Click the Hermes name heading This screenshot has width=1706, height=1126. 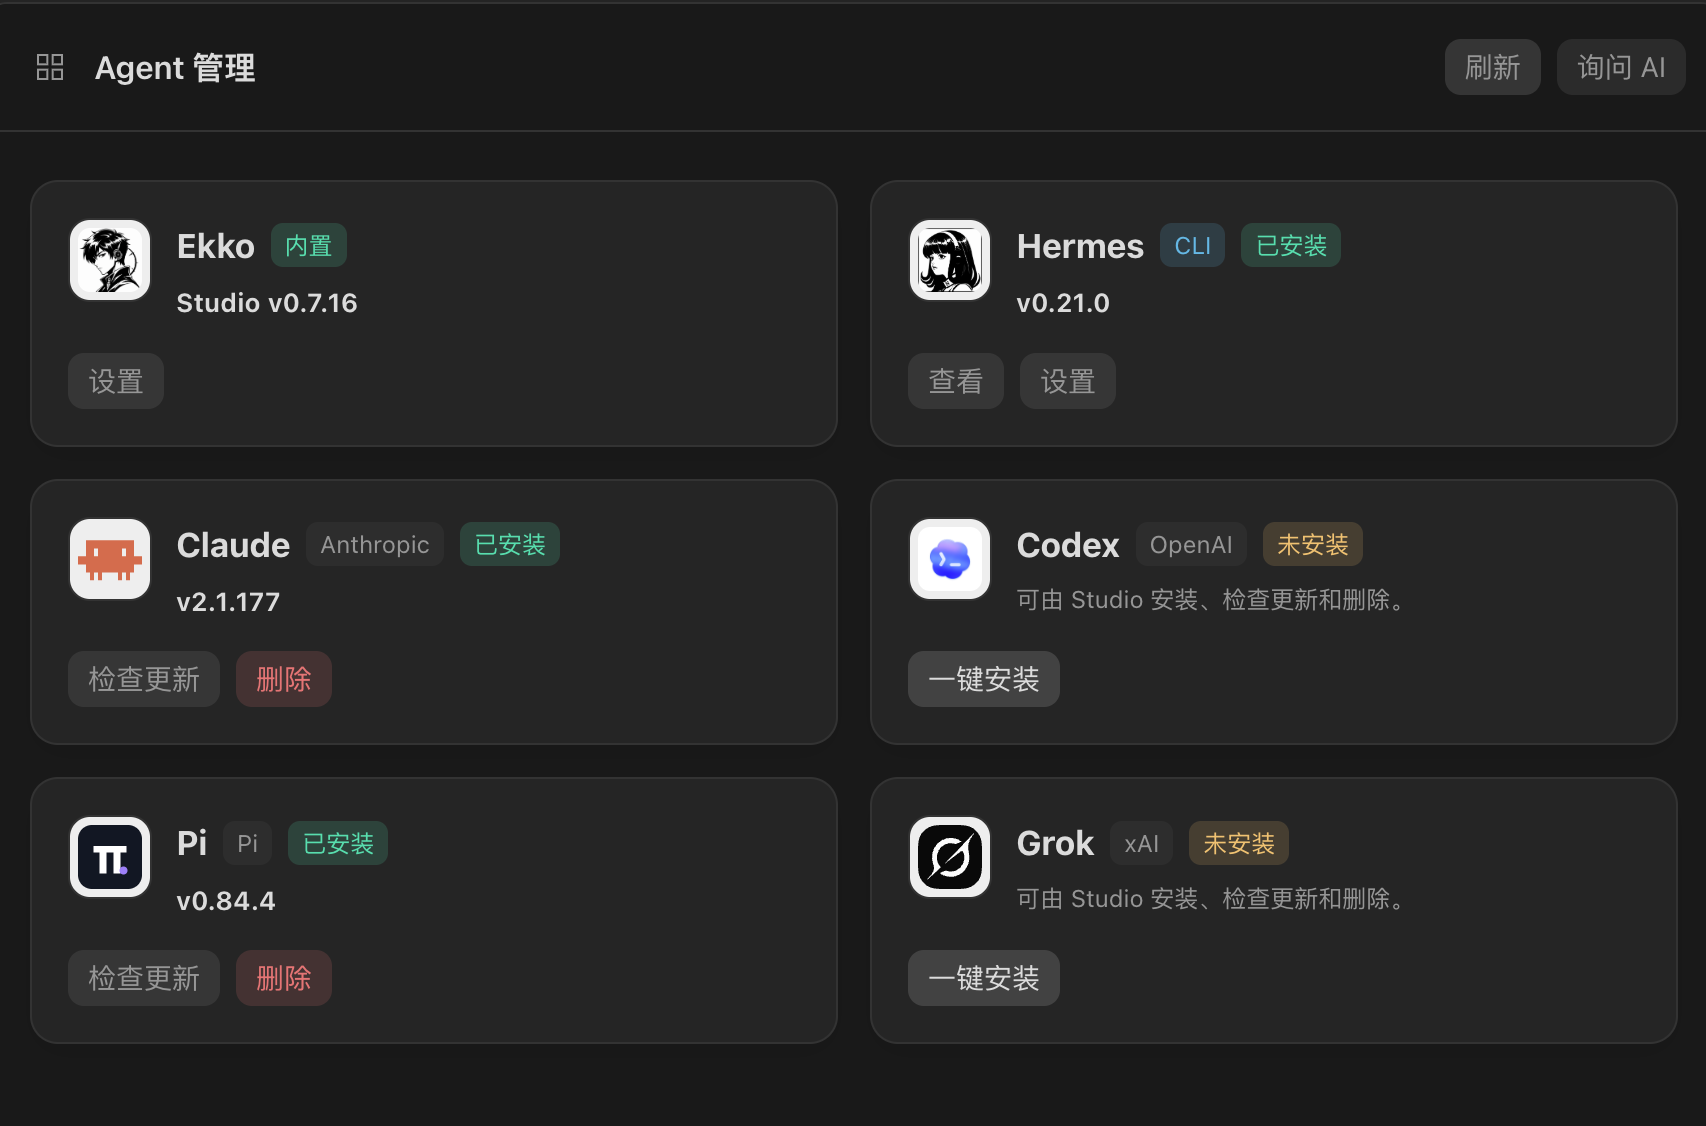1080,246
